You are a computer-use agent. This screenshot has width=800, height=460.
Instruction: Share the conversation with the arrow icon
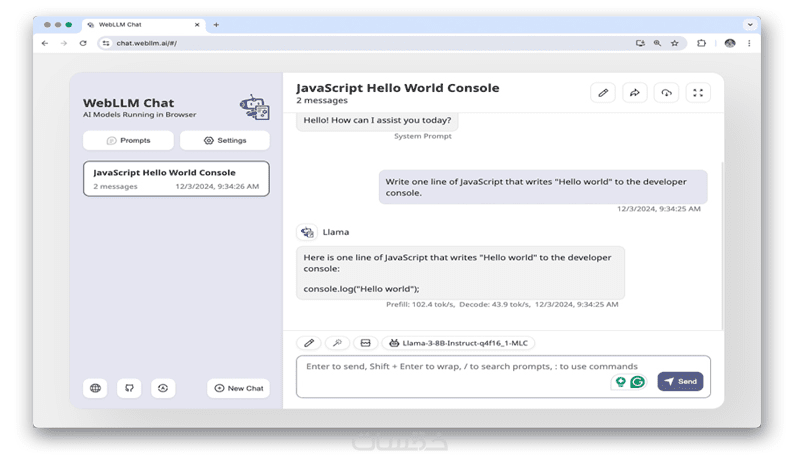click(x=634, y=93)
